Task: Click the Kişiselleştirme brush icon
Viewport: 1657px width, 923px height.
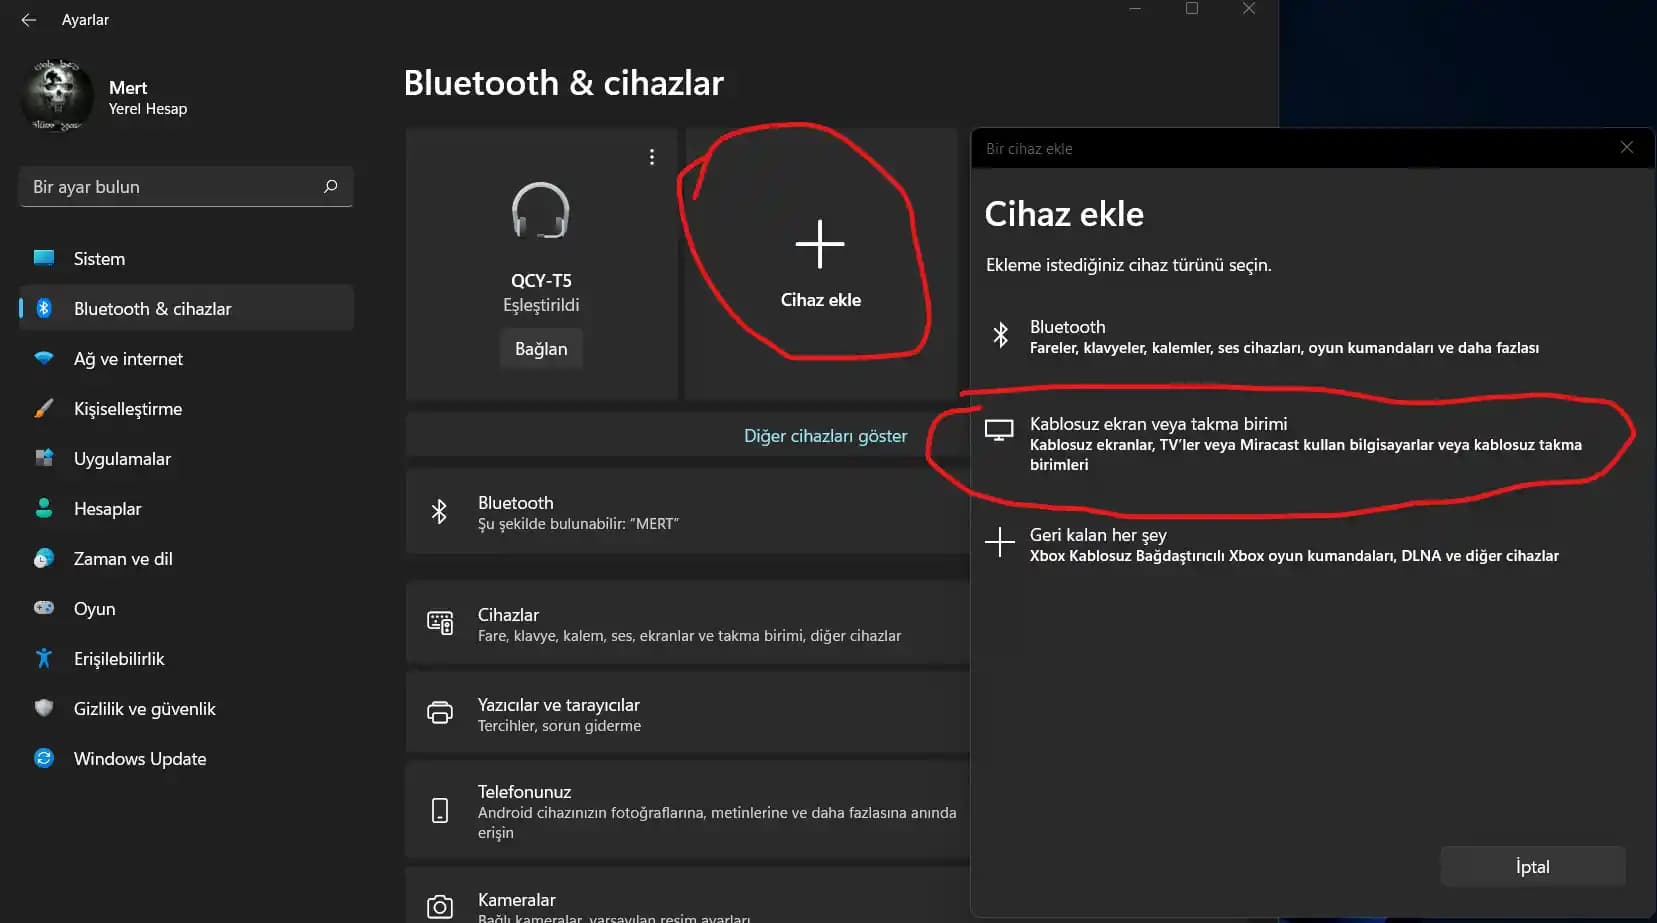Action: click(44, 408)
